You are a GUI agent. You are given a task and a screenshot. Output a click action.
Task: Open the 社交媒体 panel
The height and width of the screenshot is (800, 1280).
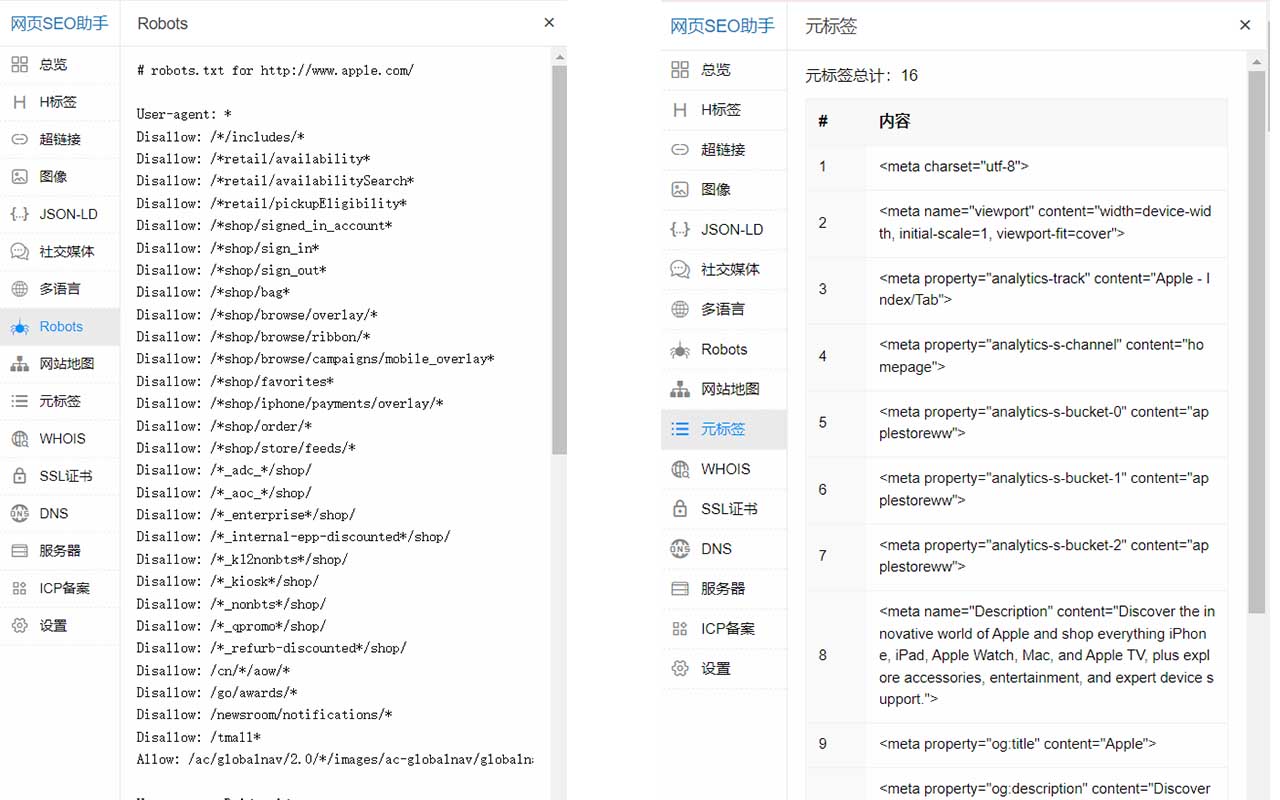tap(60, 251)
